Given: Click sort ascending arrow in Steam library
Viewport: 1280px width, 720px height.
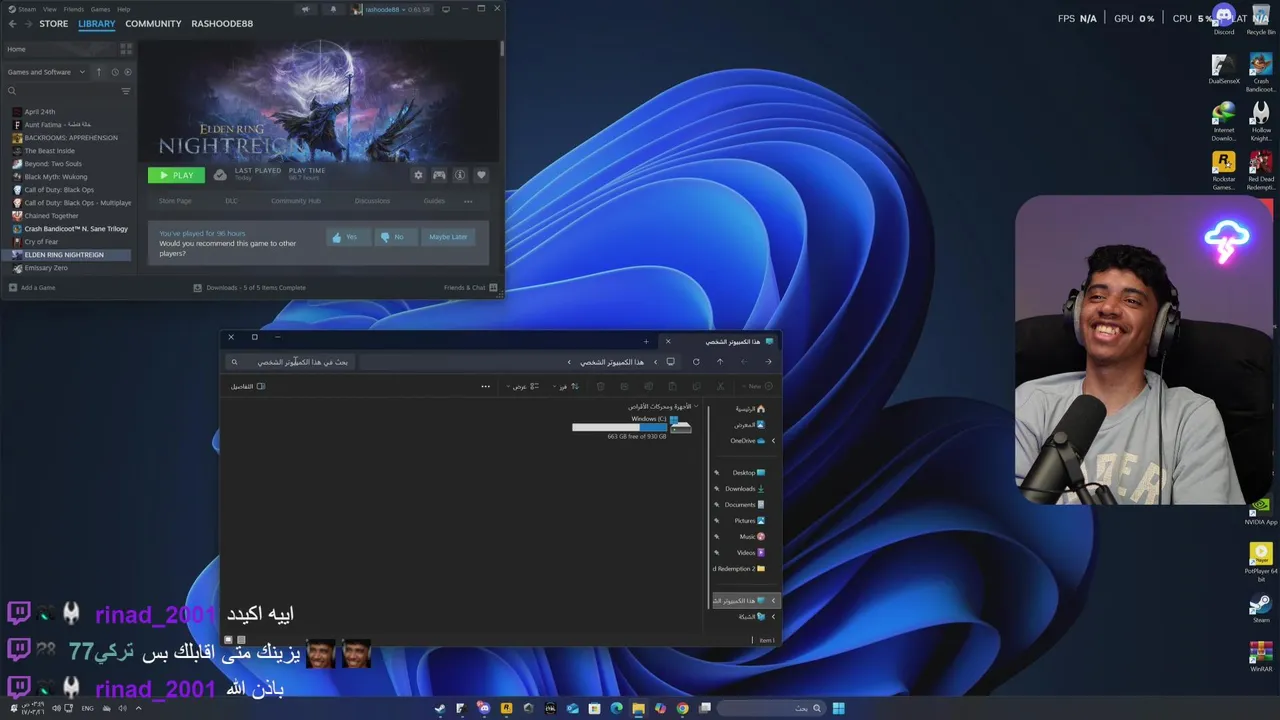Looking at the screenshot, I should pos(98,72).
